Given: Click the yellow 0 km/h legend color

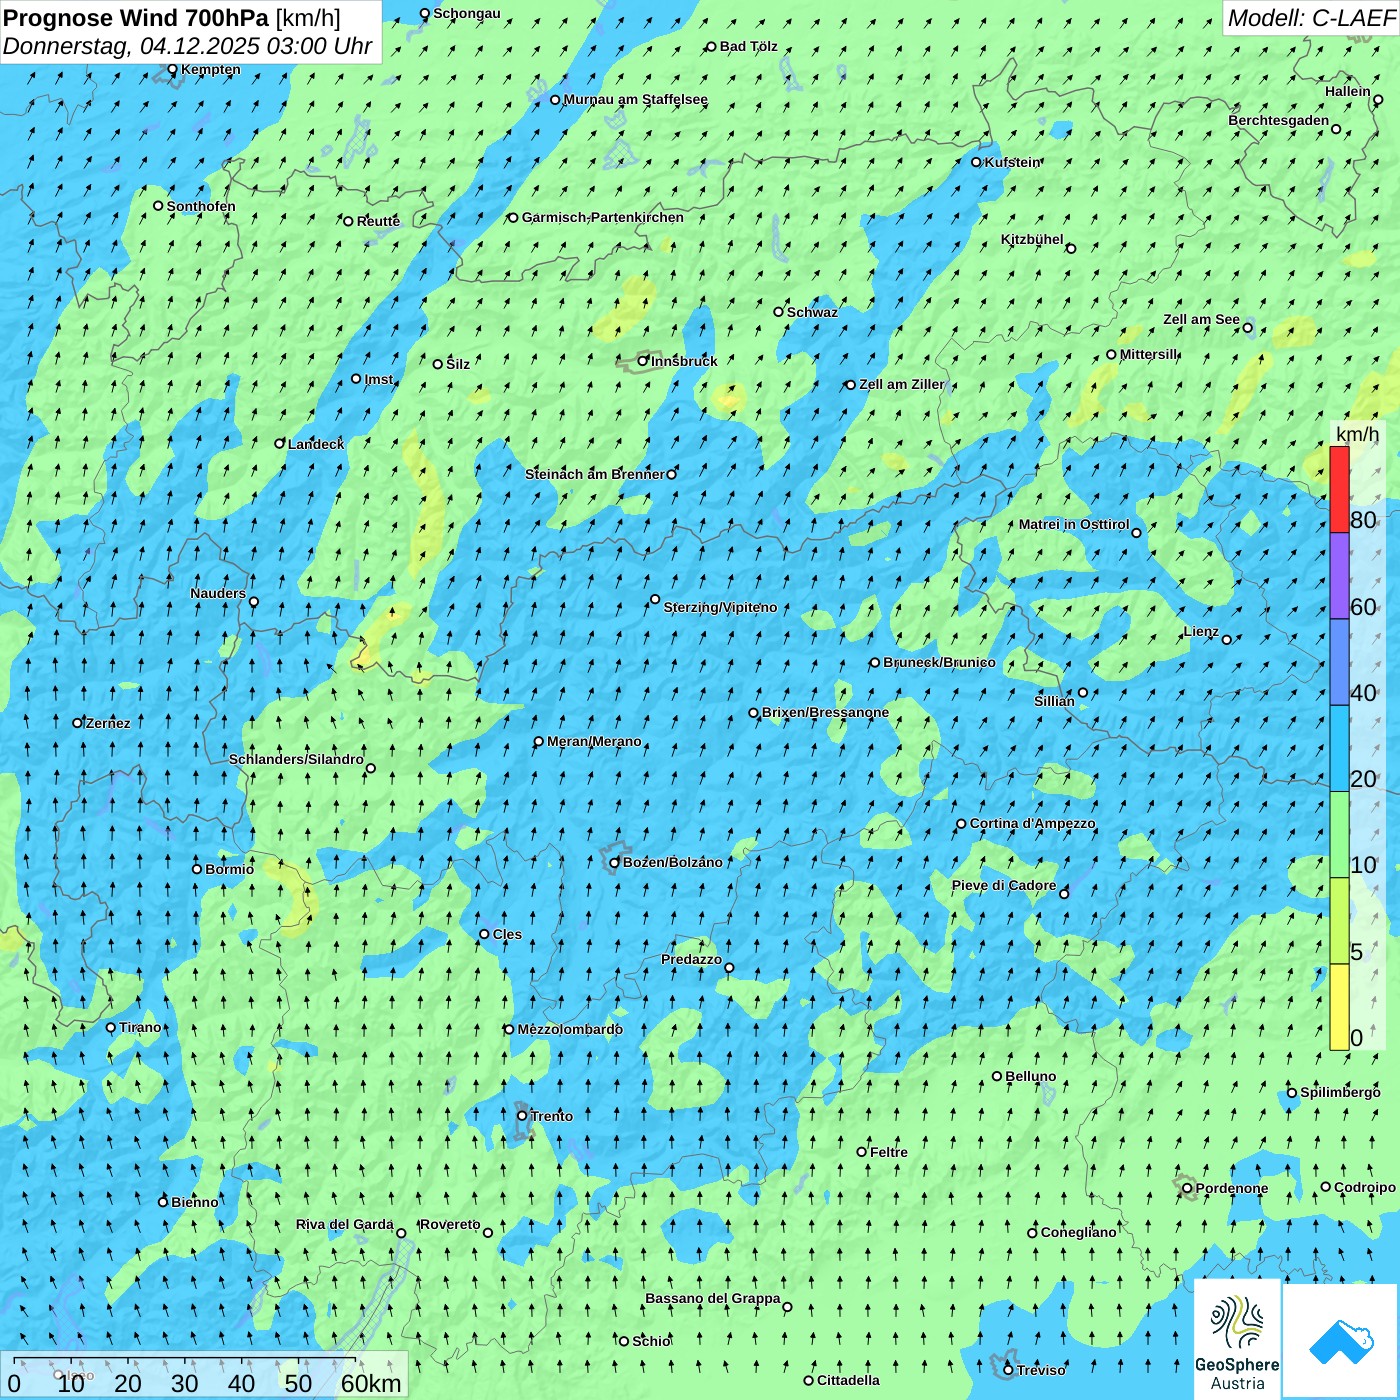Looking at the screenshot, I should 1339,1007.
